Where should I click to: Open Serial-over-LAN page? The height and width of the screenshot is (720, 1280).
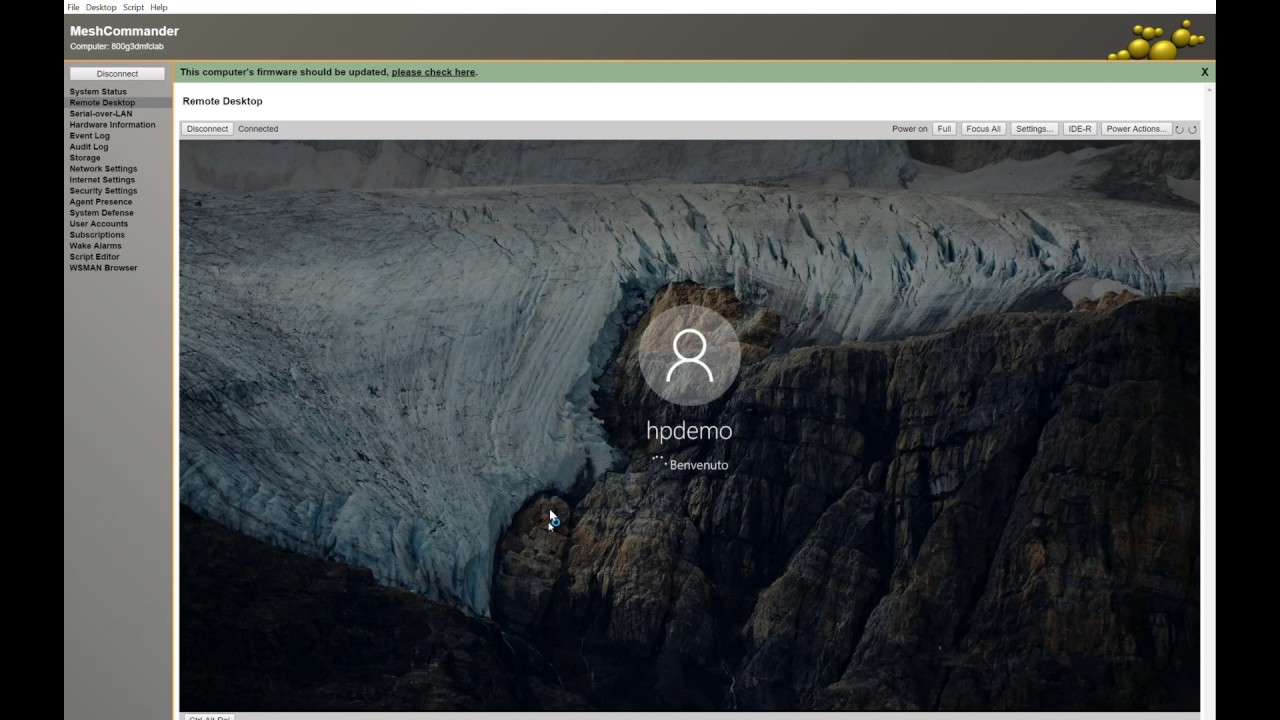pyautogui.click(x=101, y=114)
